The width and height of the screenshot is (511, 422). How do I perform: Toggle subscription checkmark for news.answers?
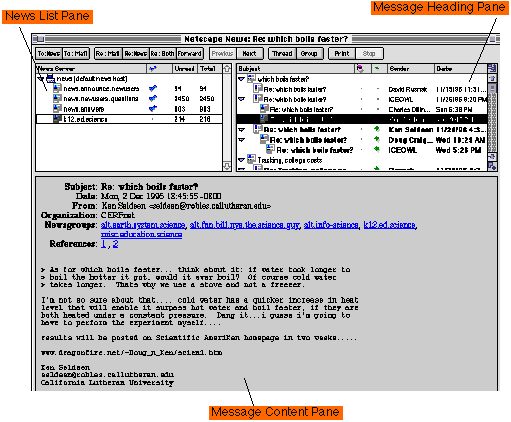click(x=153, y=108)
